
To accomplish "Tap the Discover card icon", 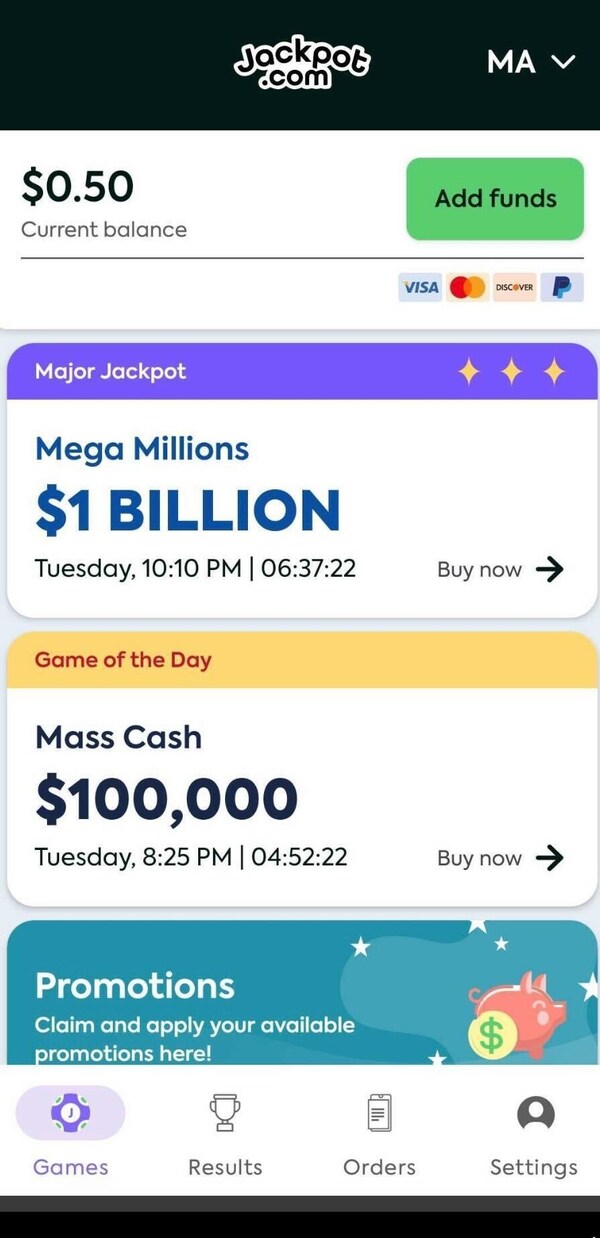I will point(514,288).
